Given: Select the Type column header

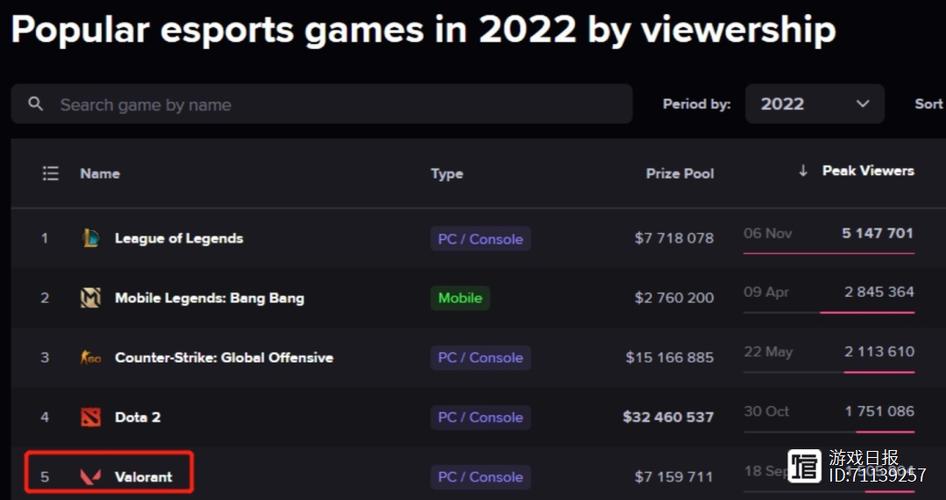Looking at the screenshot, I should pos(447,174).
